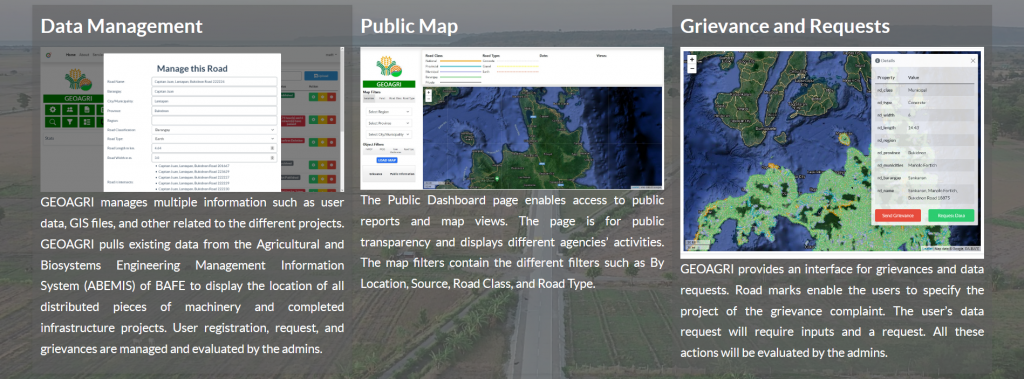
Task: Click the Road Name input field
Action: tap(214, 82)
